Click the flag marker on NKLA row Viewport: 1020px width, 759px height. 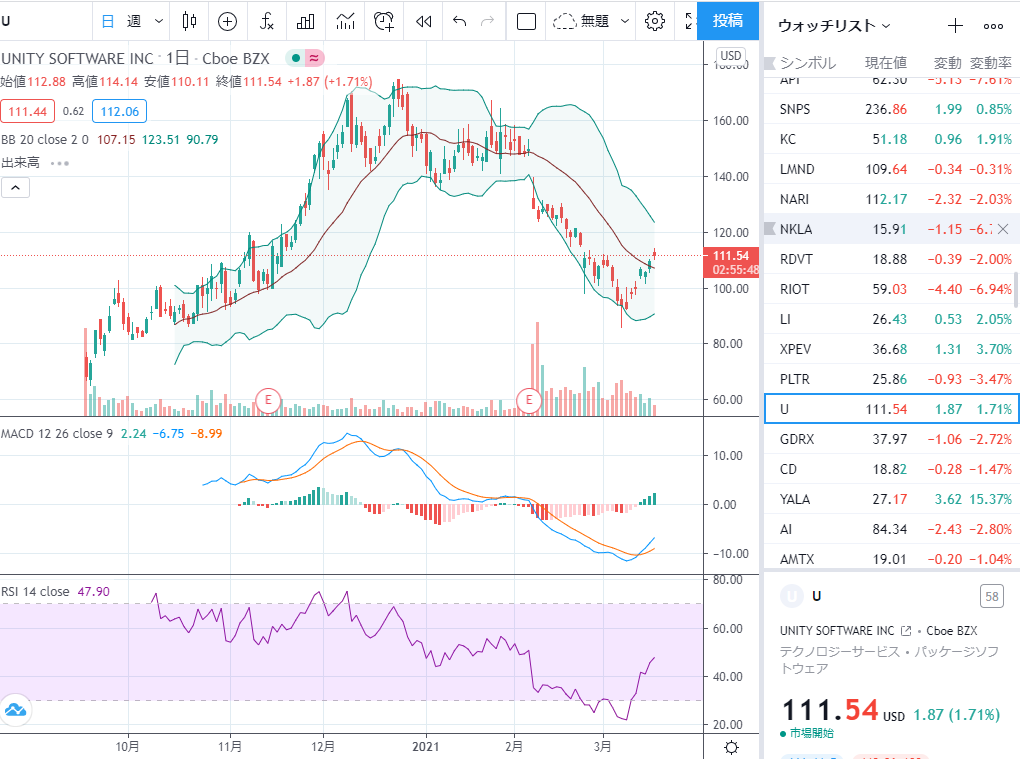(x=770, y=229)
